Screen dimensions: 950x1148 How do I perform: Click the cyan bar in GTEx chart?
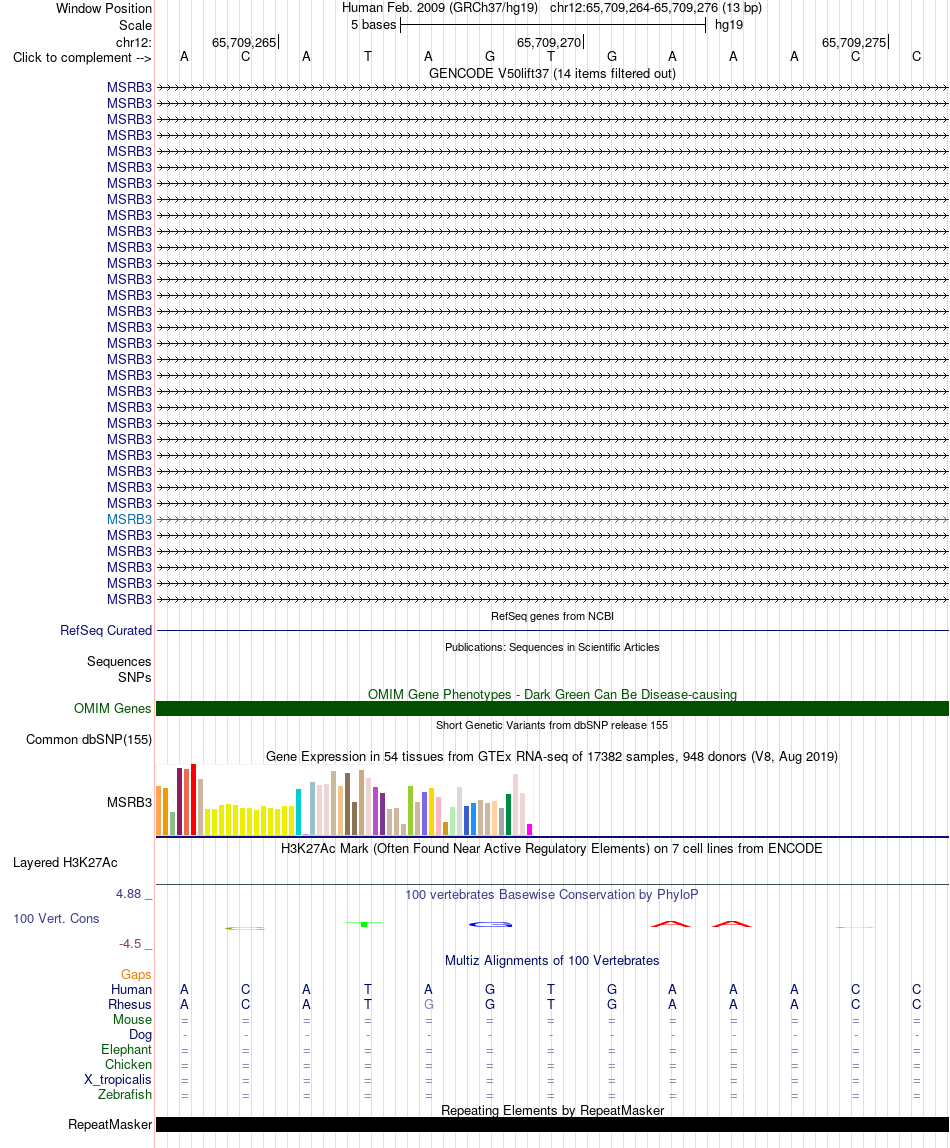tap(298, 812)
